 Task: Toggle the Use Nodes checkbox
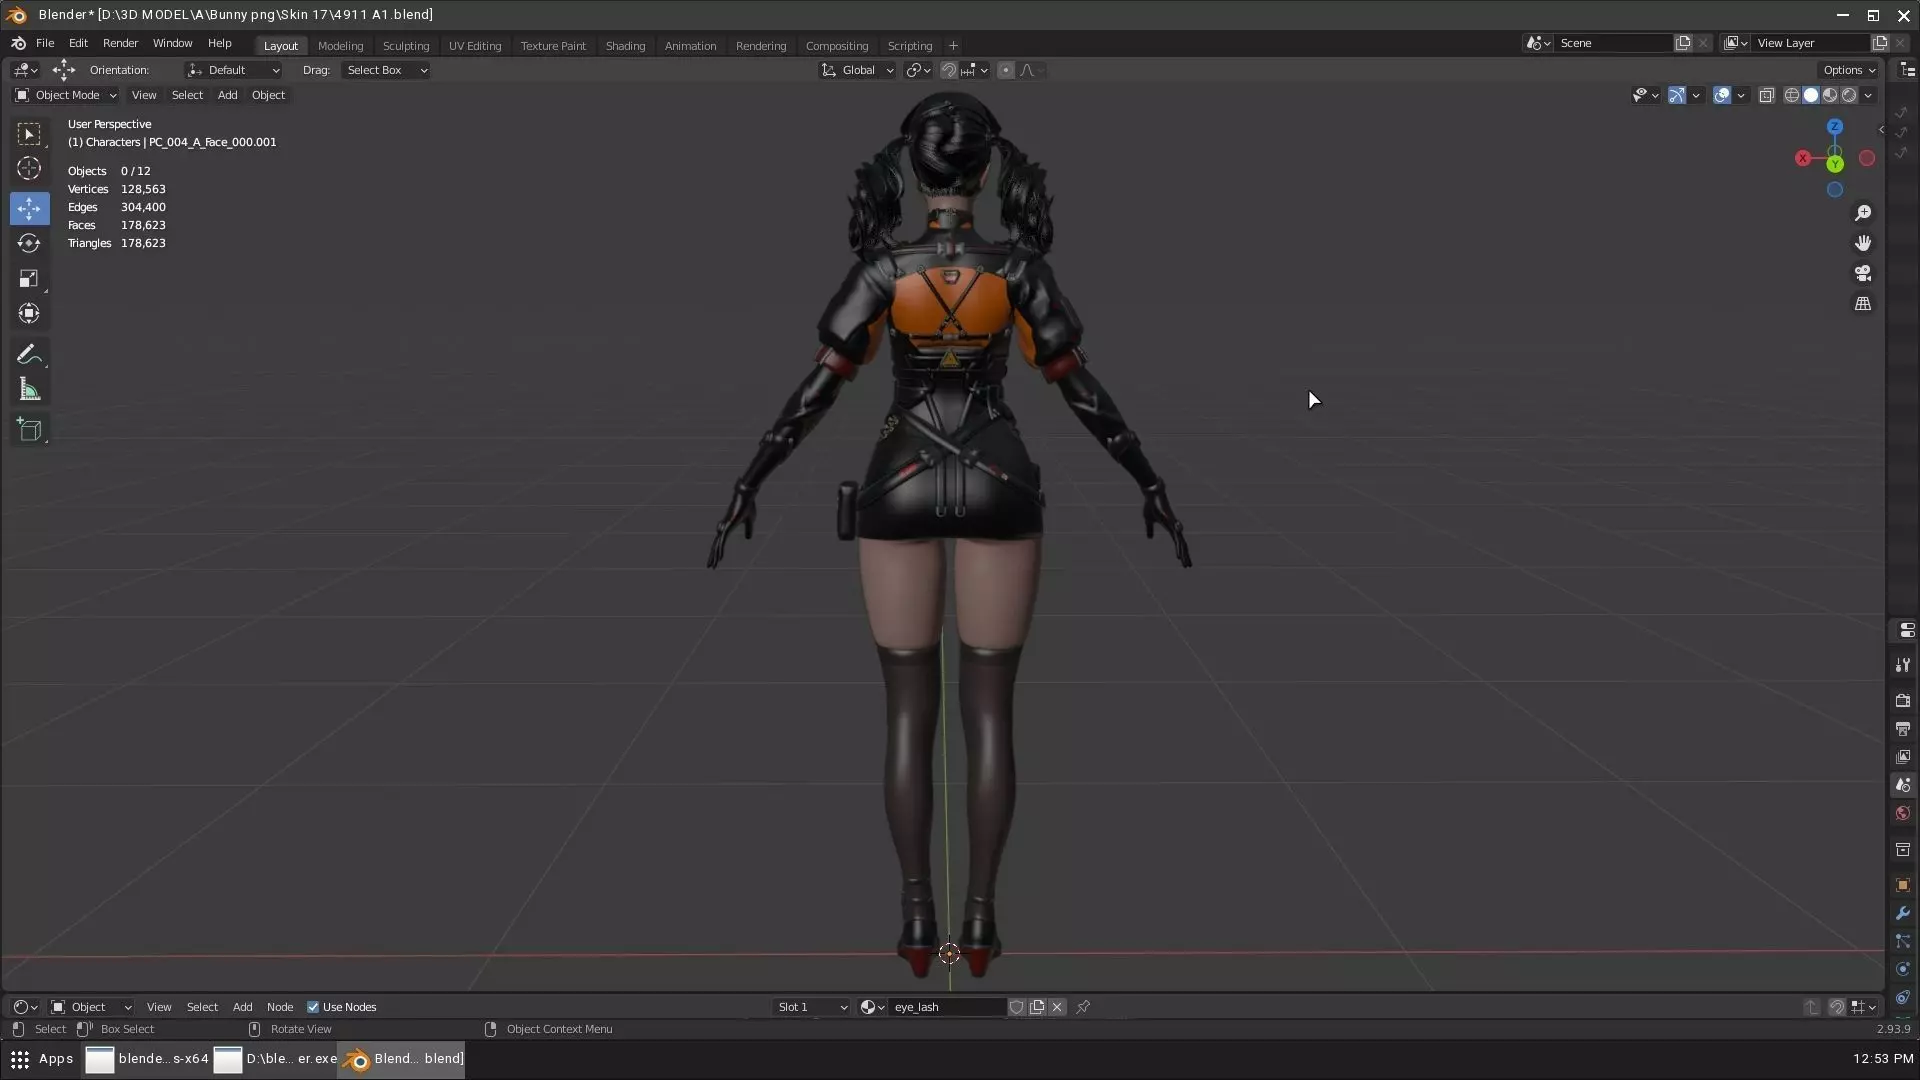coord(313,1007)
